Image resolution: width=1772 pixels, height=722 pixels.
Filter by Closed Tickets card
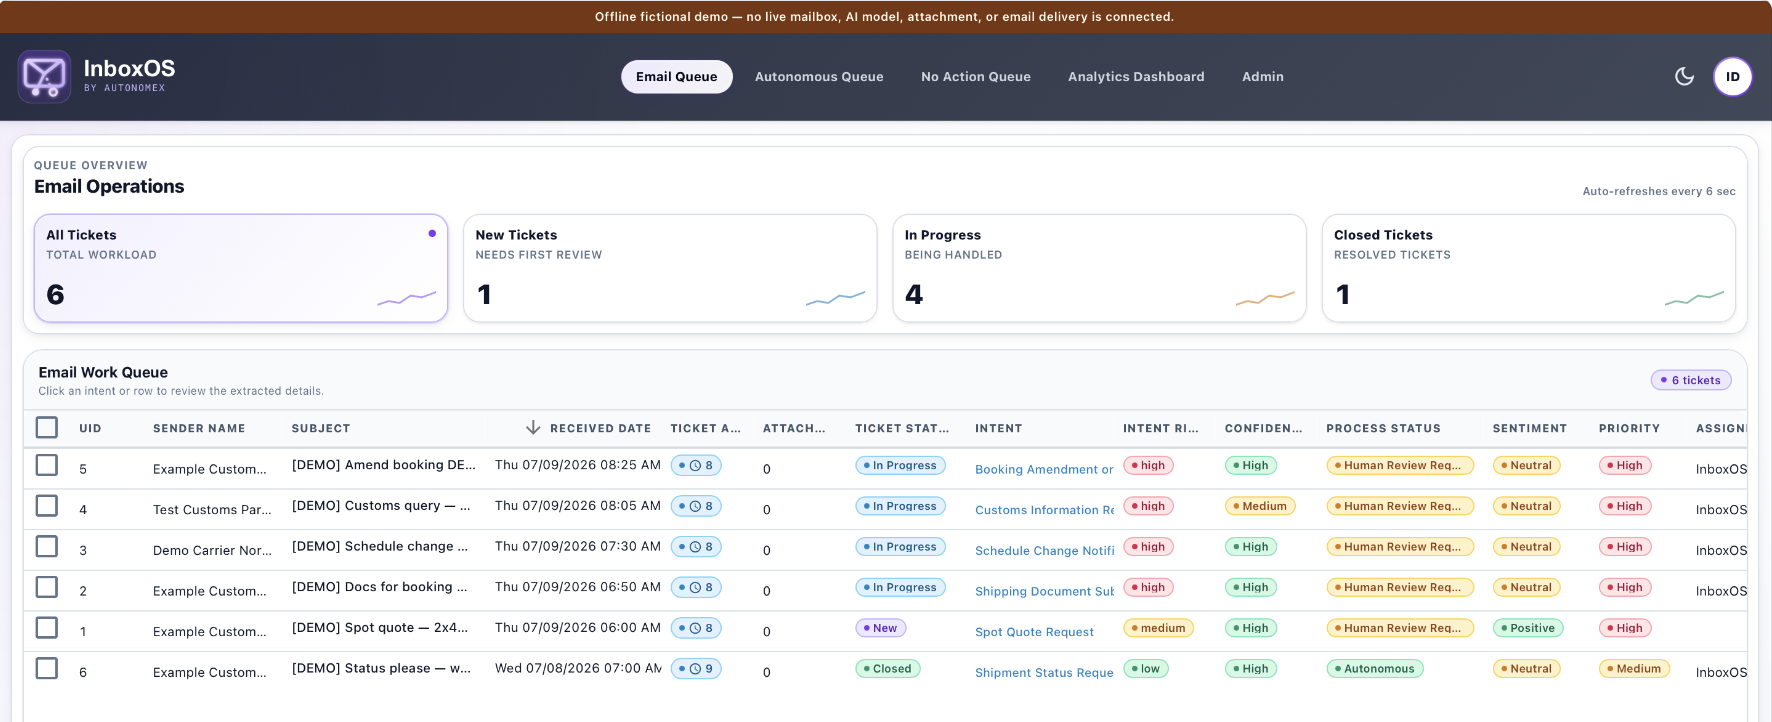[1529, 268]
